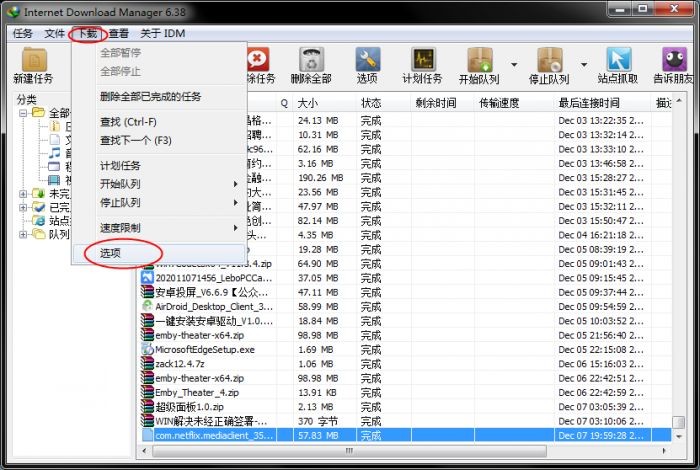Choose 查找 (Ctrl-F) menu entry

coord(159,122)
